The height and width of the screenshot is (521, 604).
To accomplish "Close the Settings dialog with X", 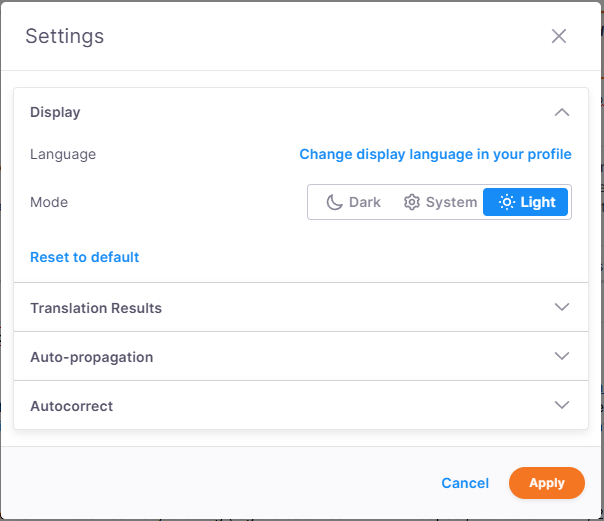I will coord(559,37).
